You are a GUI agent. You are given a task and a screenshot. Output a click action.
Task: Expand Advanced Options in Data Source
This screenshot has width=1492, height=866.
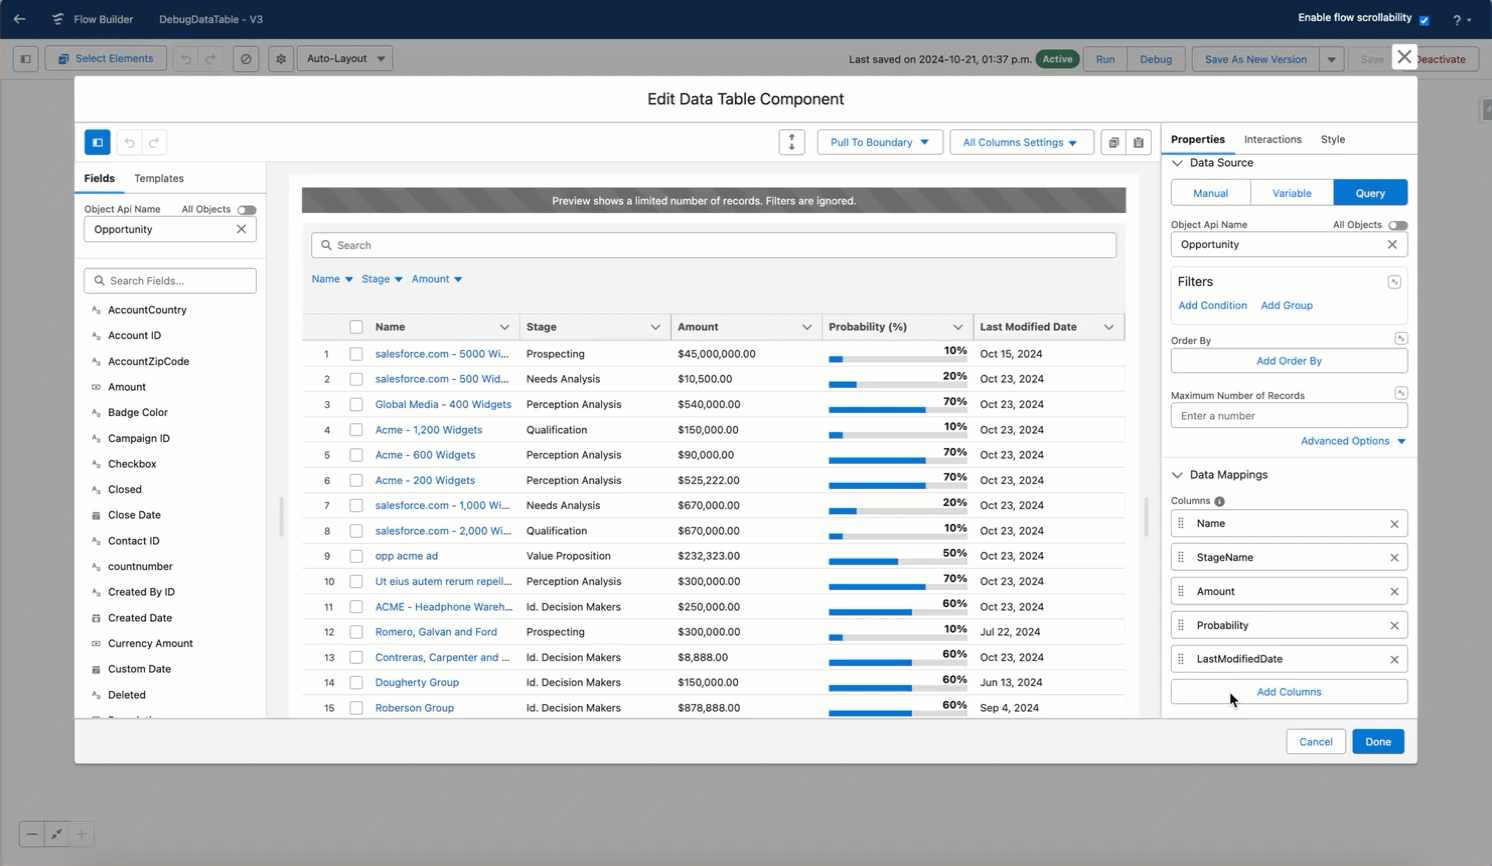click(1353, 441)
